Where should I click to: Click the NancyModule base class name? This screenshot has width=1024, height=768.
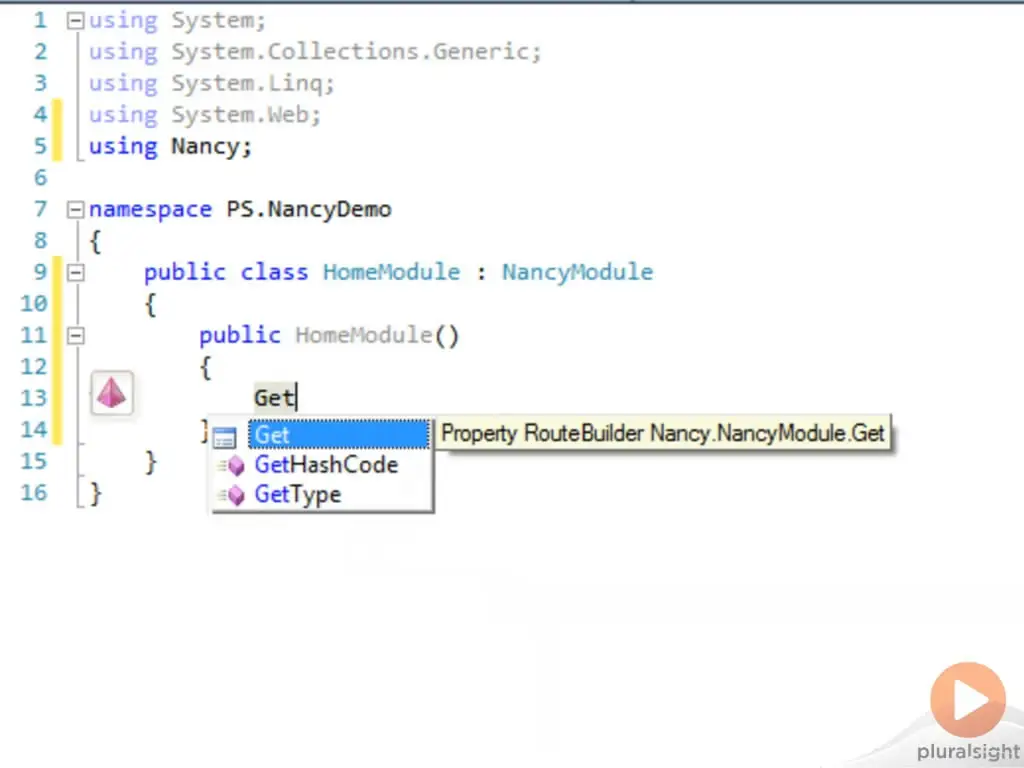click(577, 272)
